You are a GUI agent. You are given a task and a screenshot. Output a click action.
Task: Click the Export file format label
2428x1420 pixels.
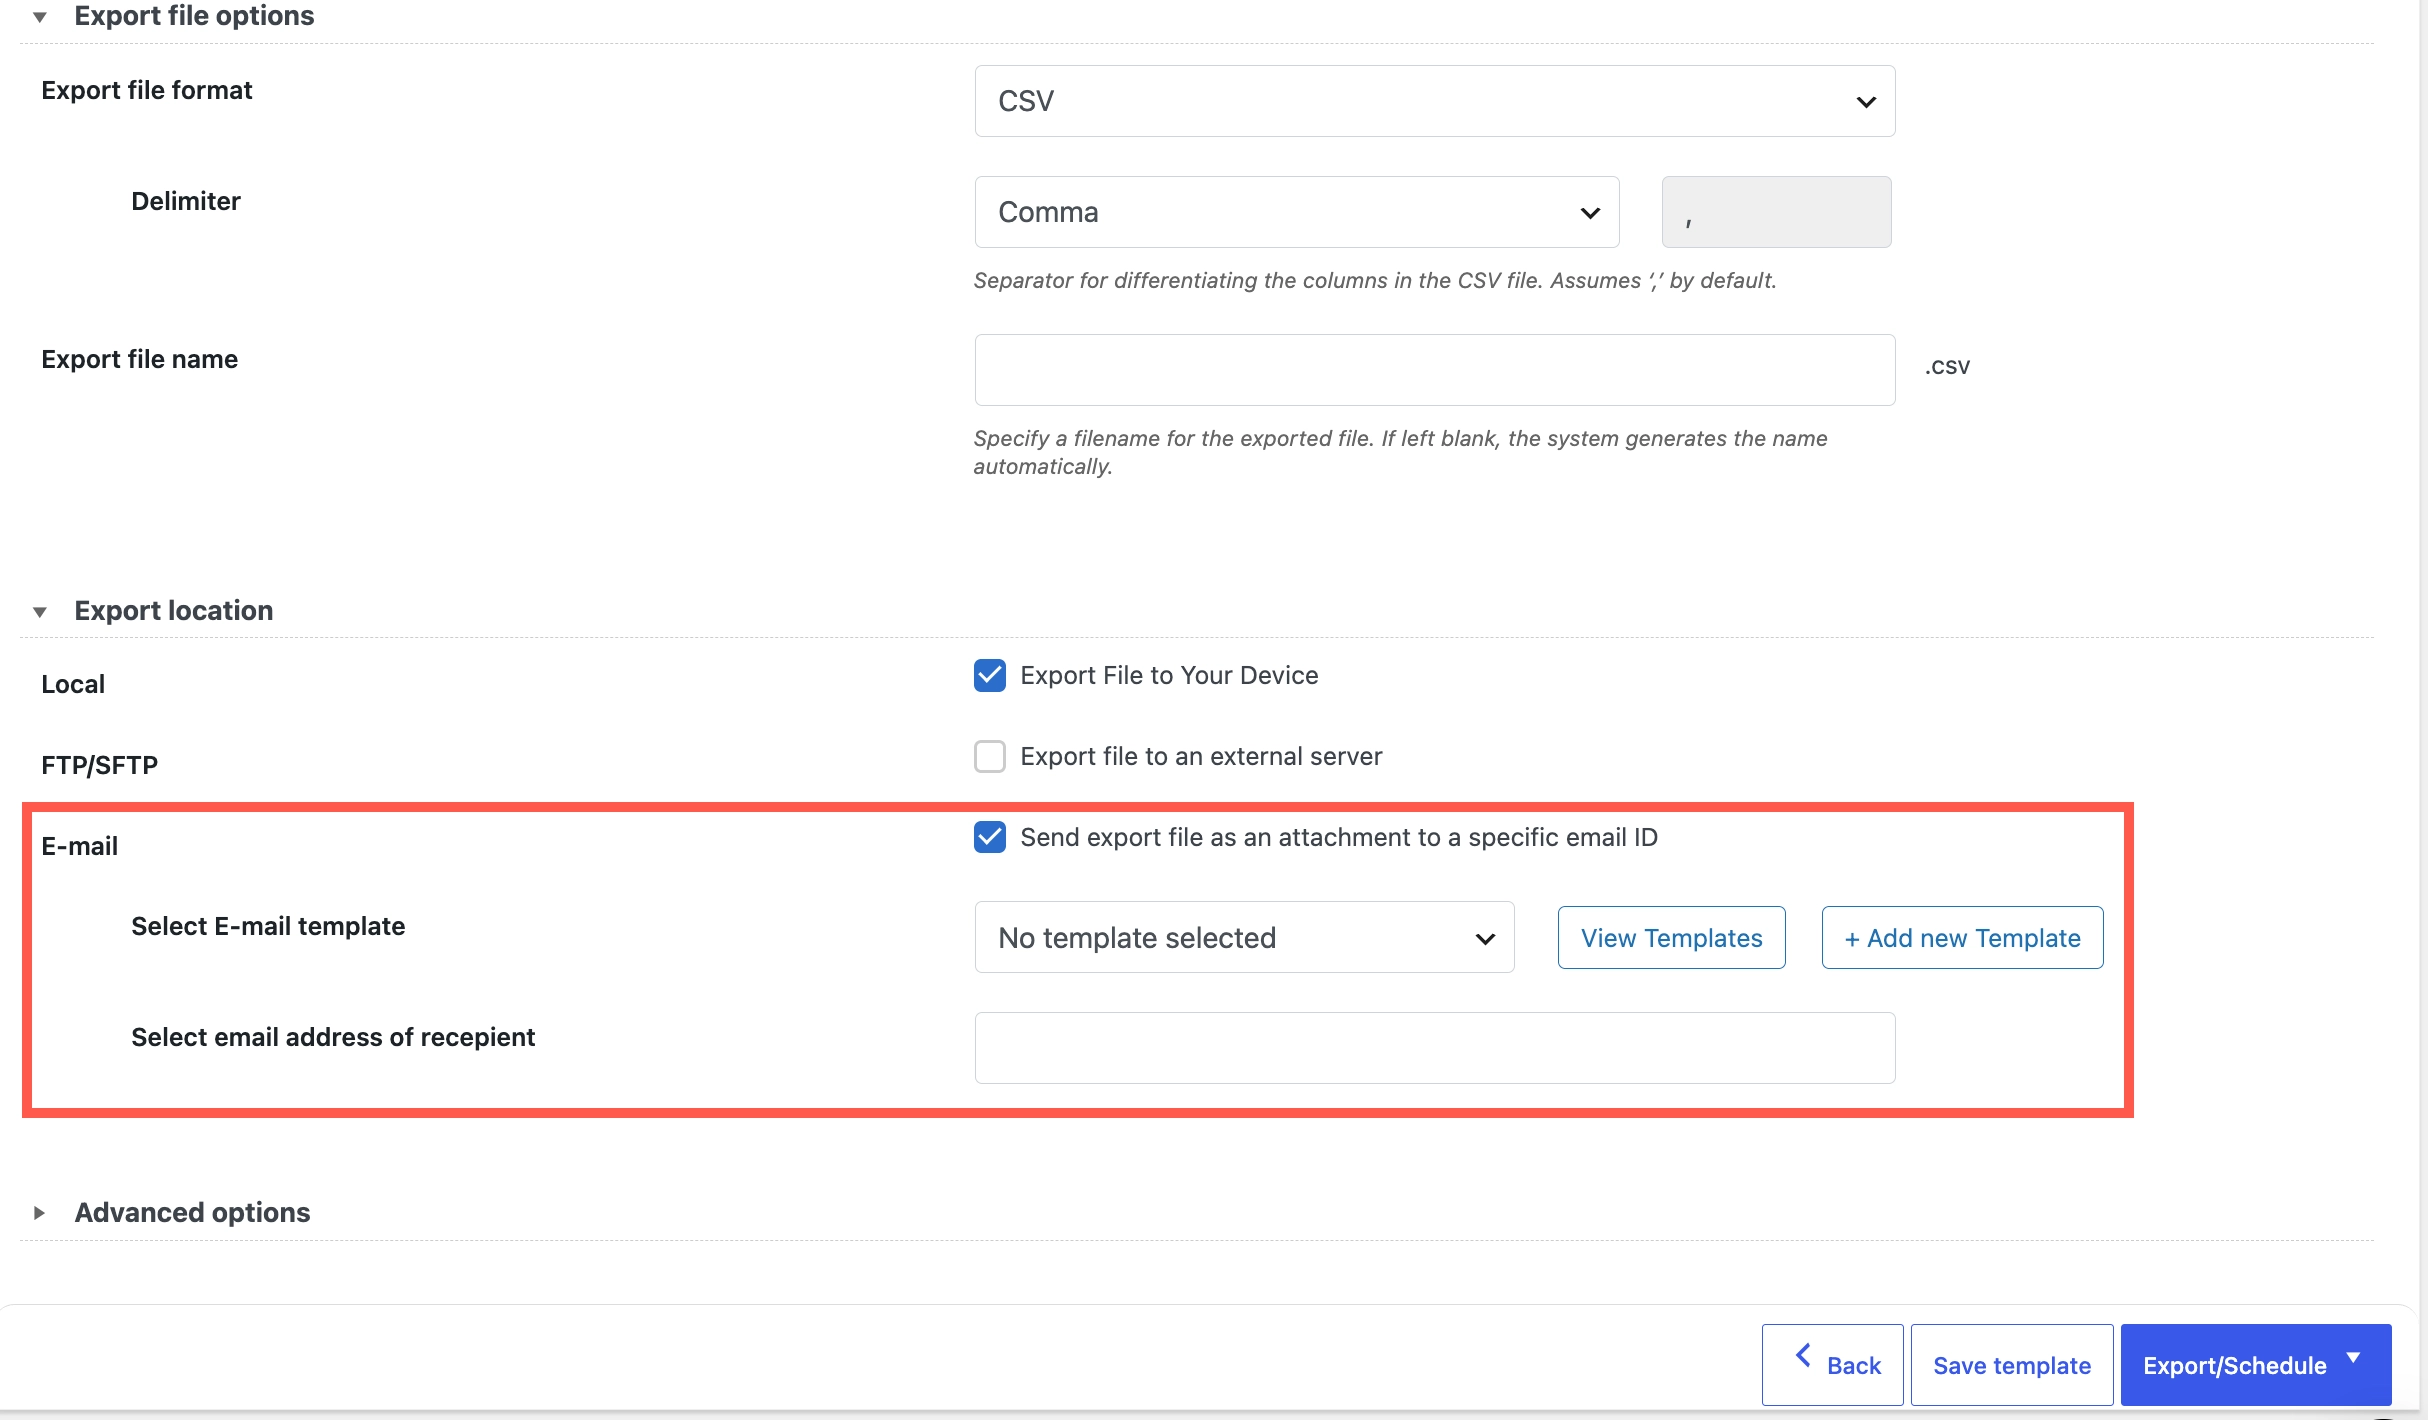point(147,90)
